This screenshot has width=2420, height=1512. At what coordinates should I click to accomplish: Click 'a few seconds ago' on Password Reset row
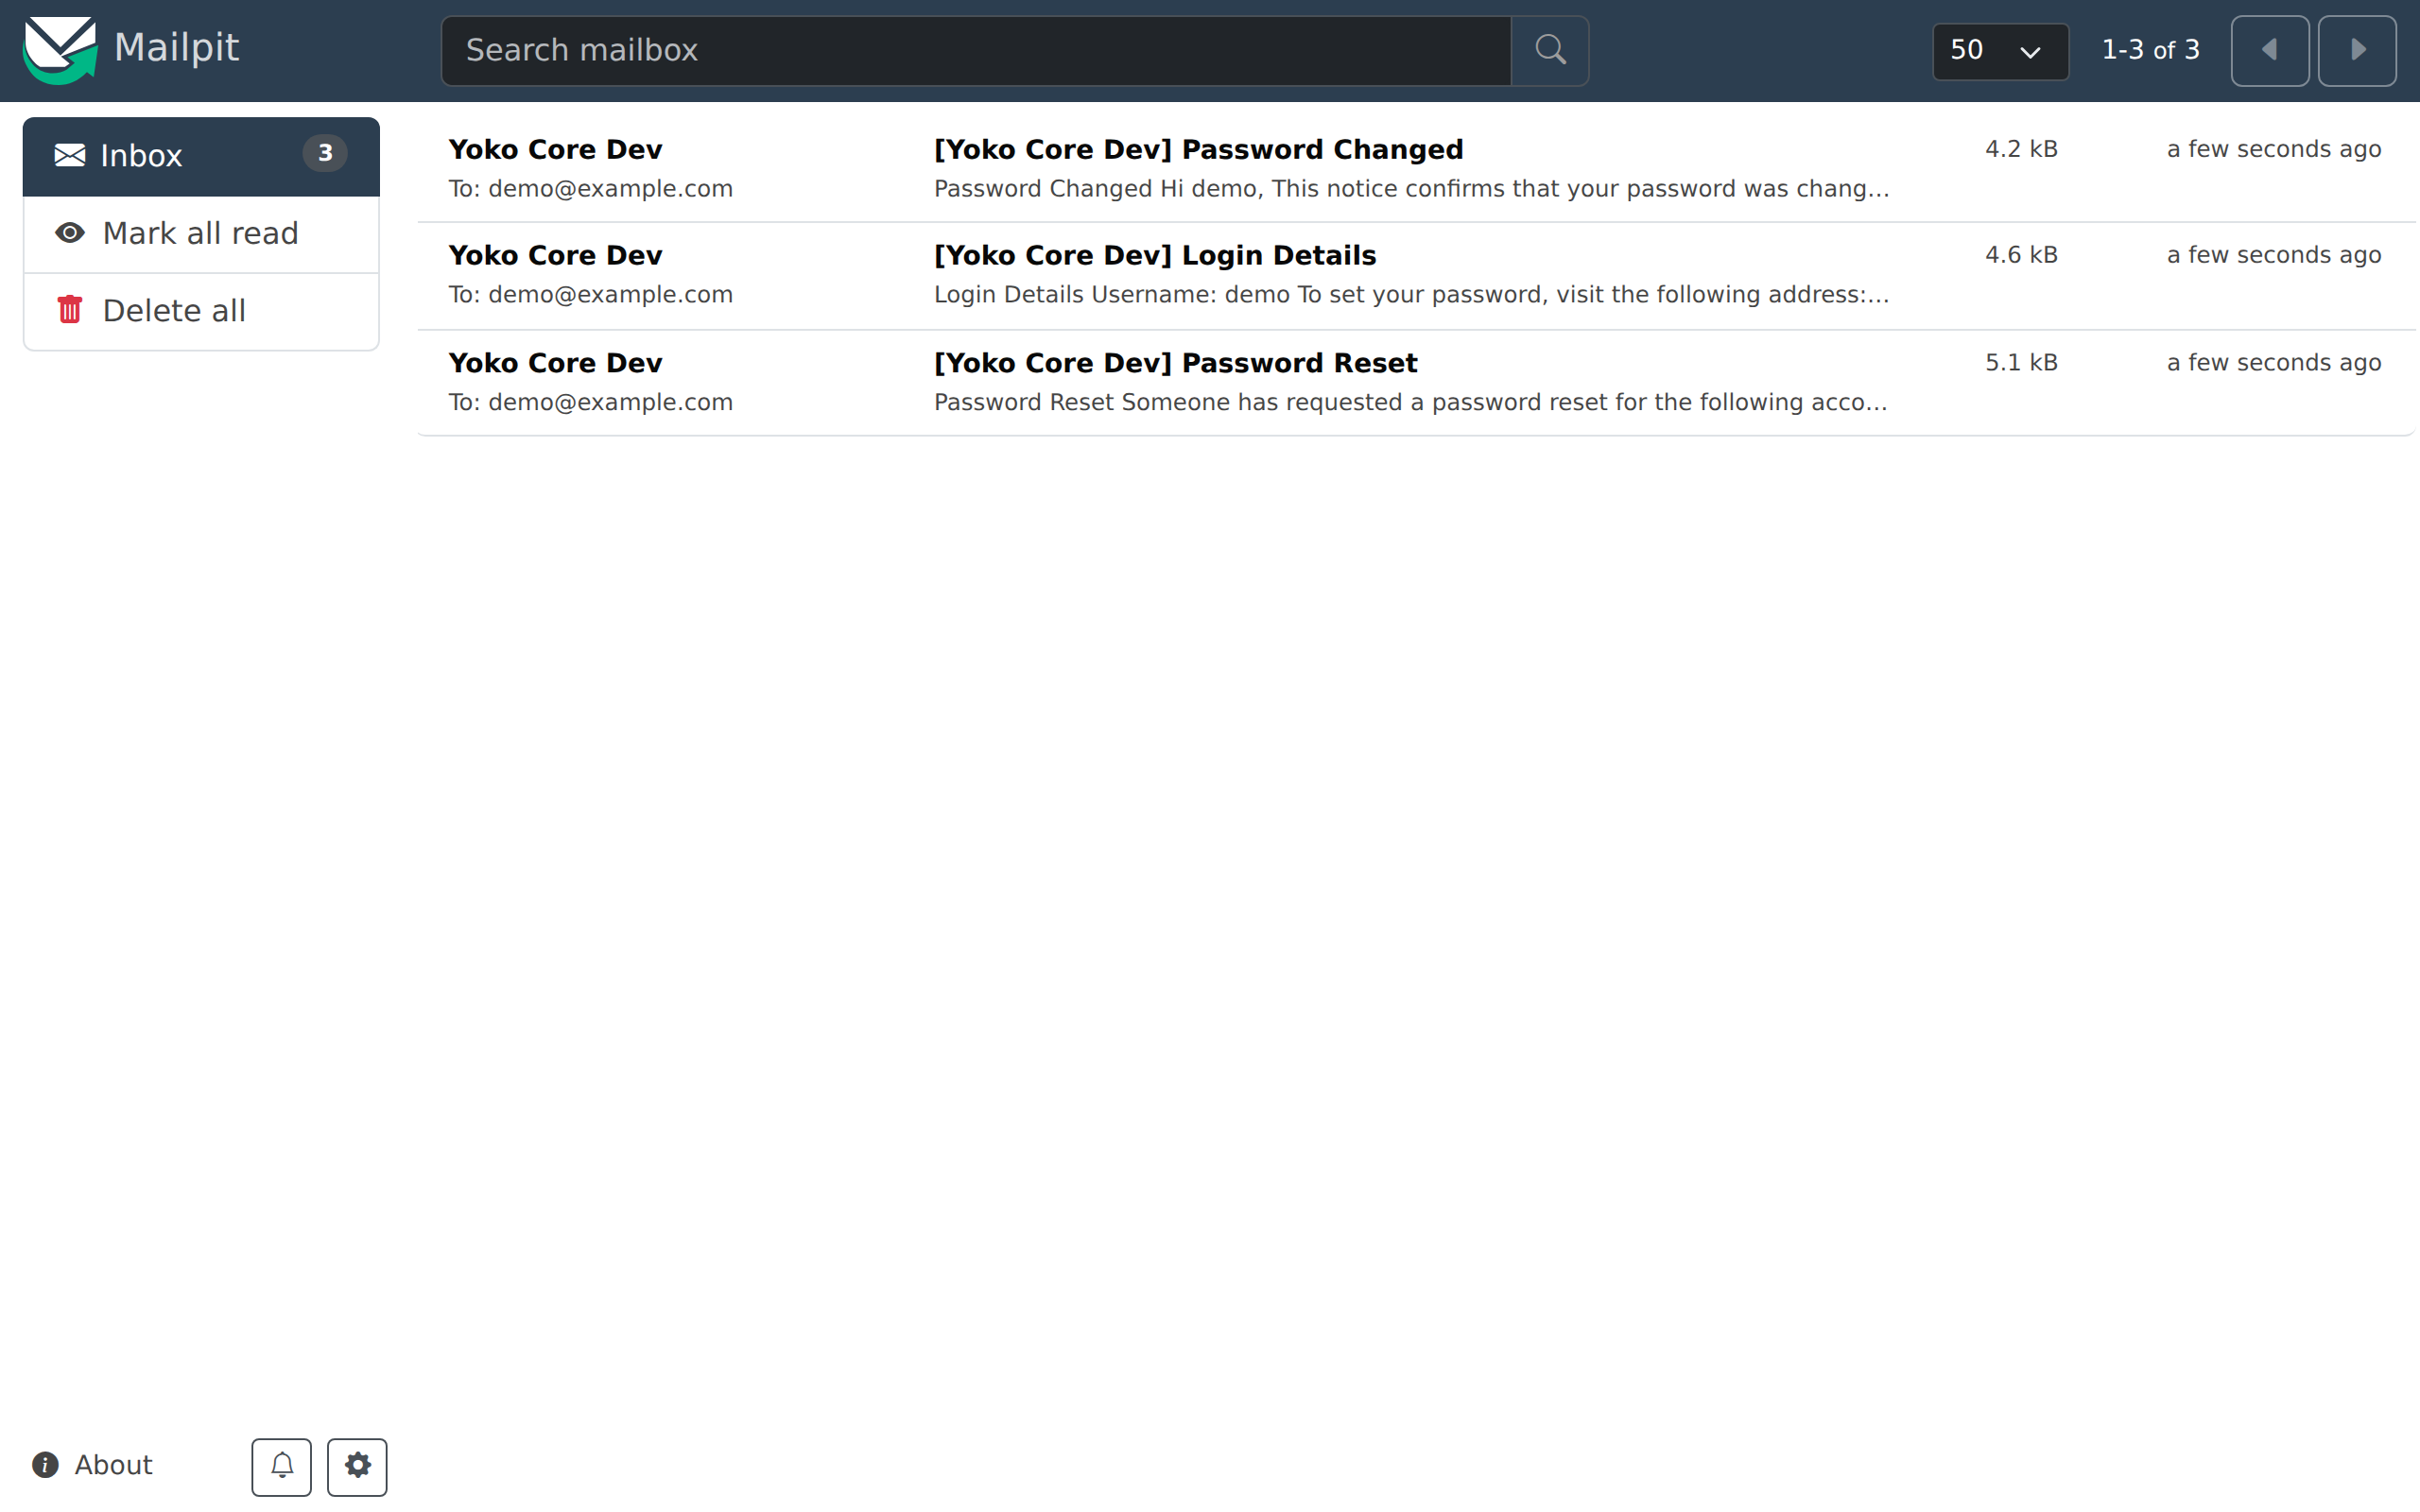[2274, 362]
